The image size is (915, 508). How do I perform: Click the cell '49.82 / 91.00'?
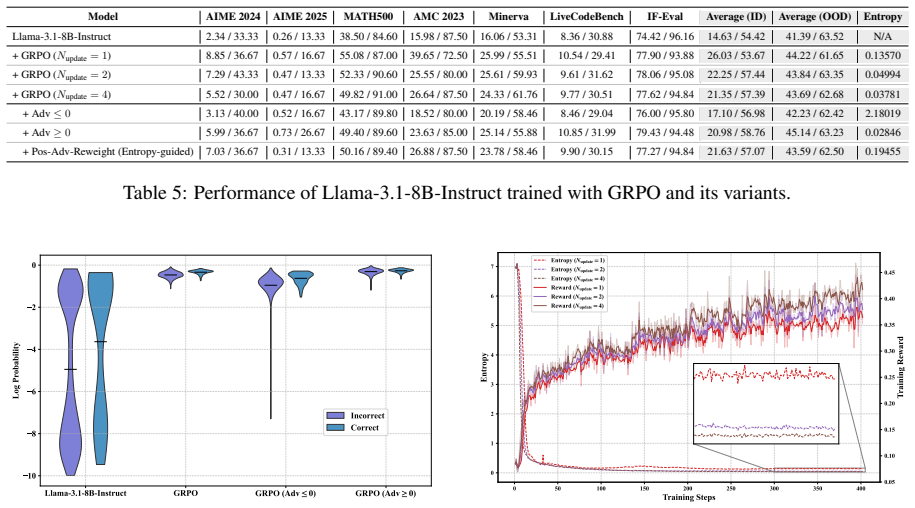click(368, 94)
